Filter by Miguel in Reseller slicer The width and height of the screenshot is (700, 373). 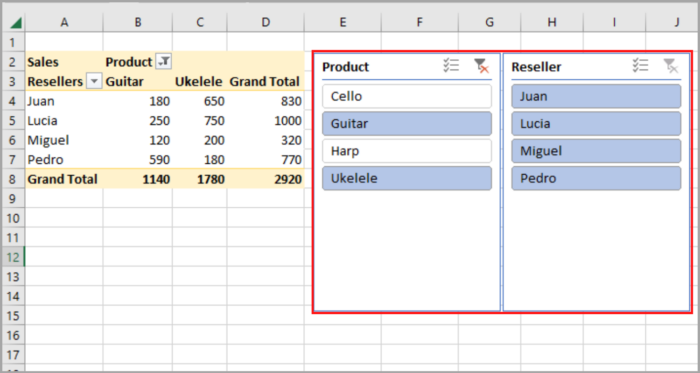596,151
